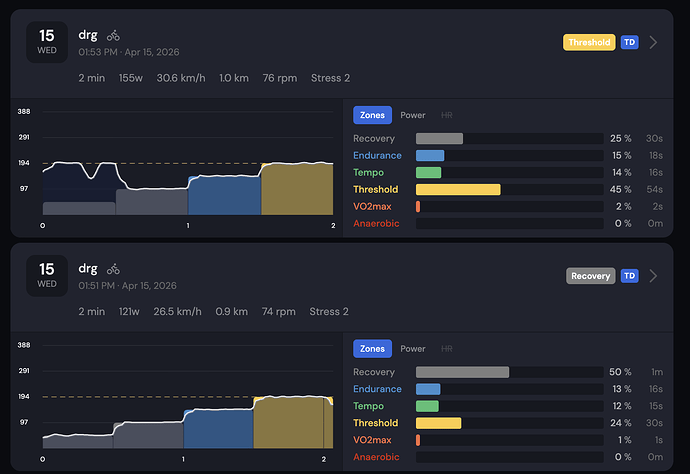The width and height of the screenshot is (690, 474).
Task: Select the Zones tab in the first card
Action: 372,115
